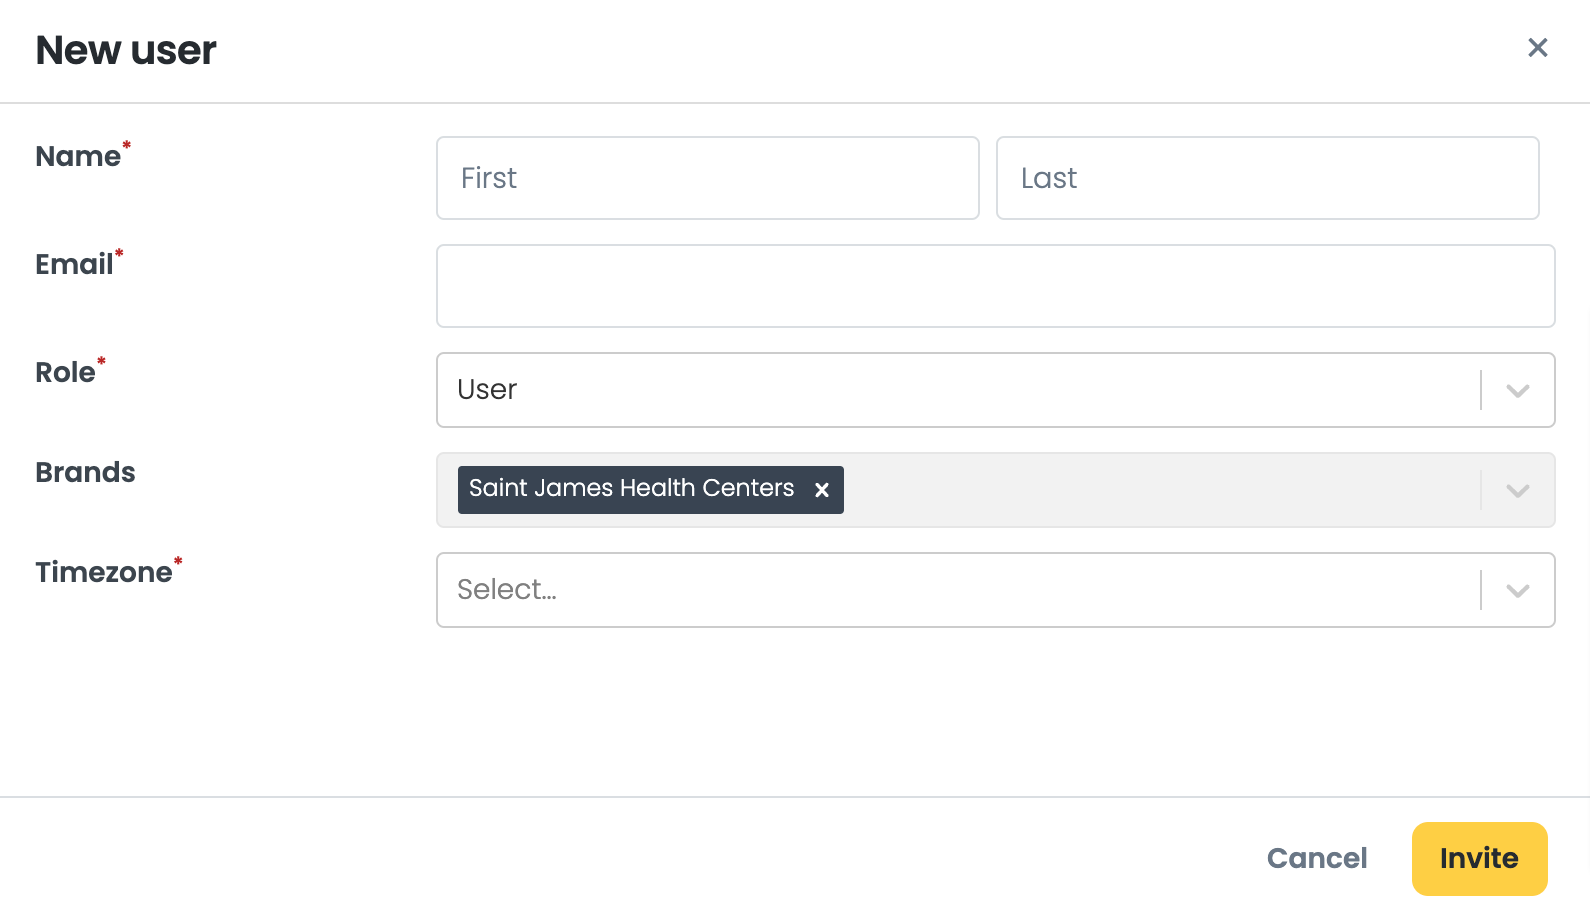Click the Timezone dropdown chevron arrow
The width and height of the screenshot is (1590, 908).
[1517, 590]
